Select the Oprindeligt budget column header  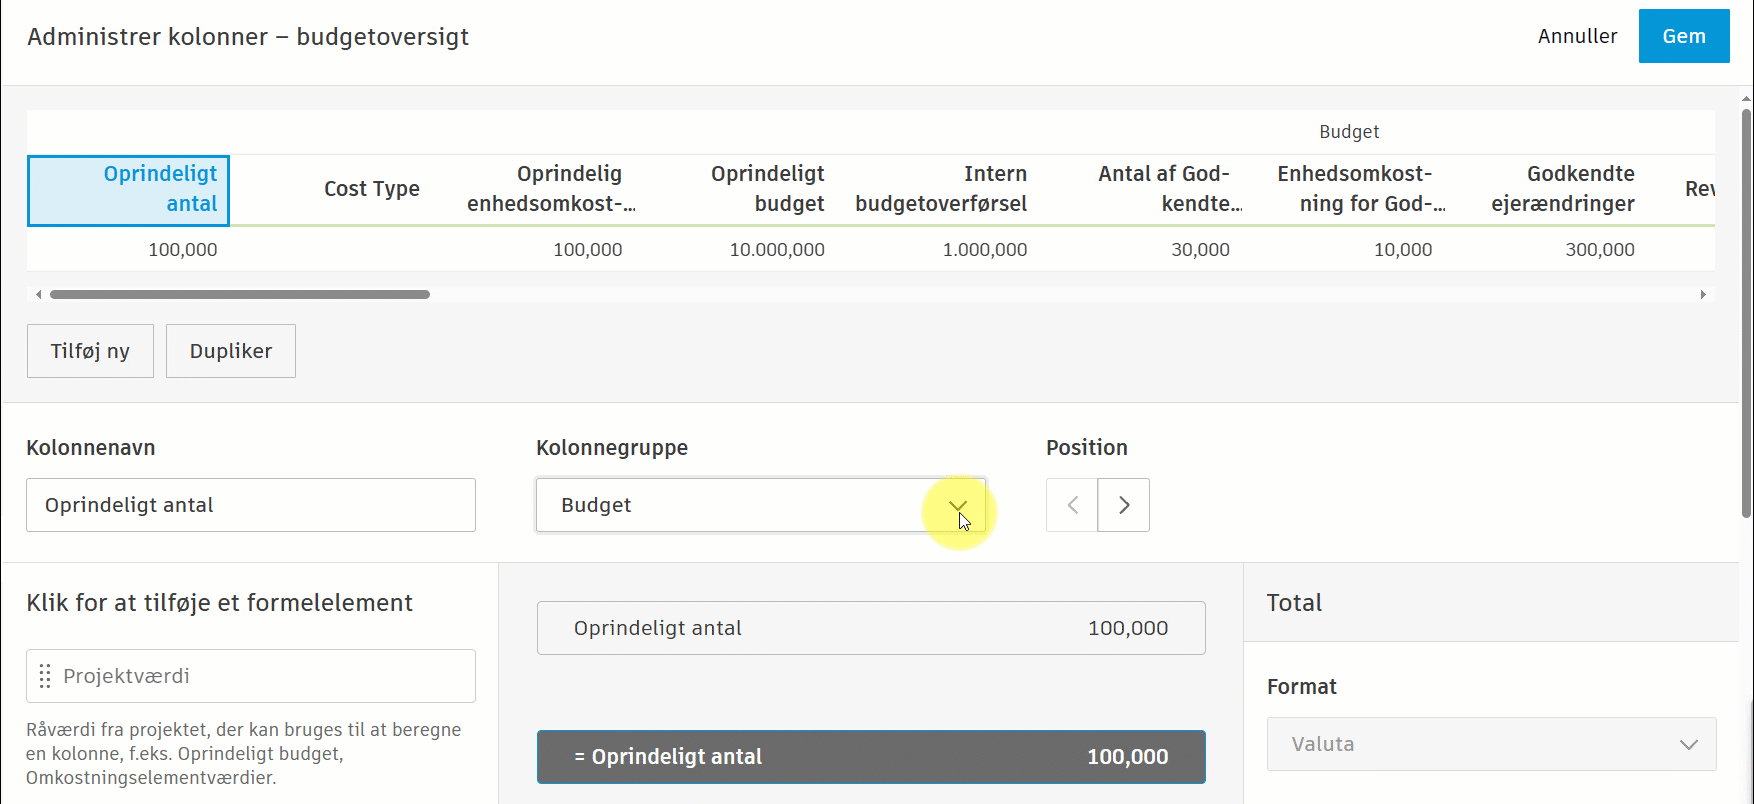767,189
